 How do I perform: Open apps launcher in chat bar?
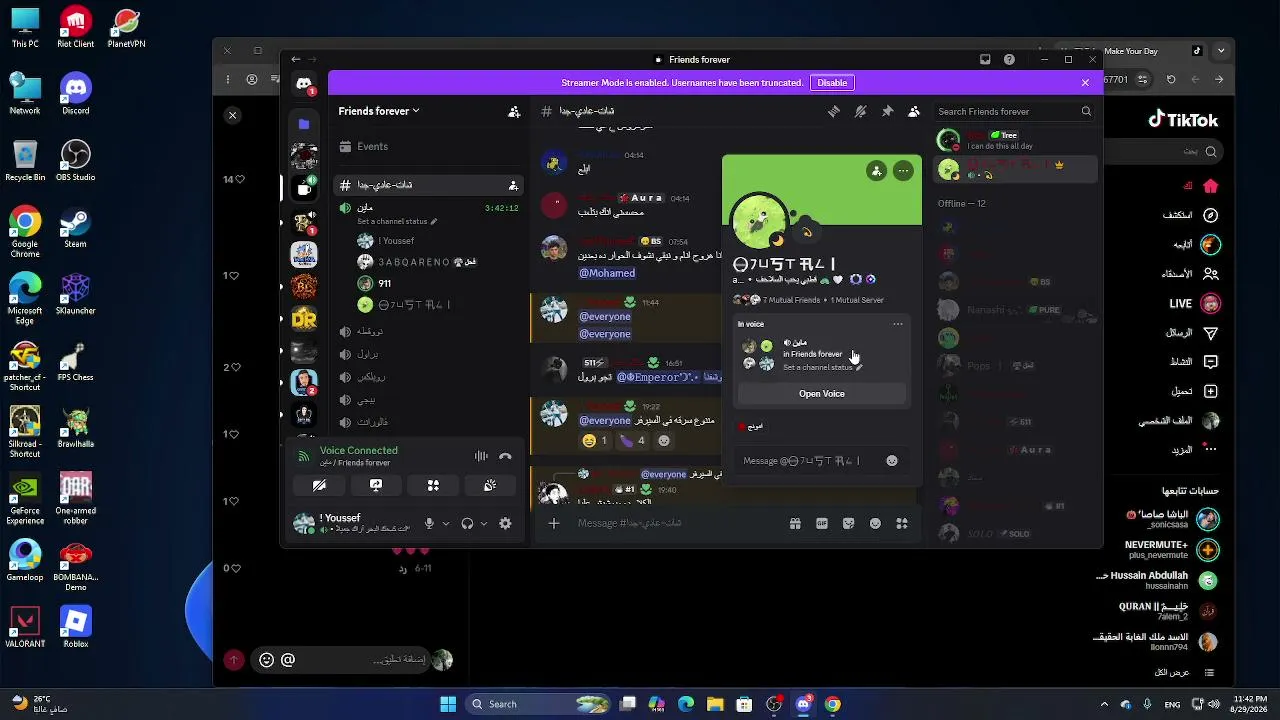(x=902, y=523)
